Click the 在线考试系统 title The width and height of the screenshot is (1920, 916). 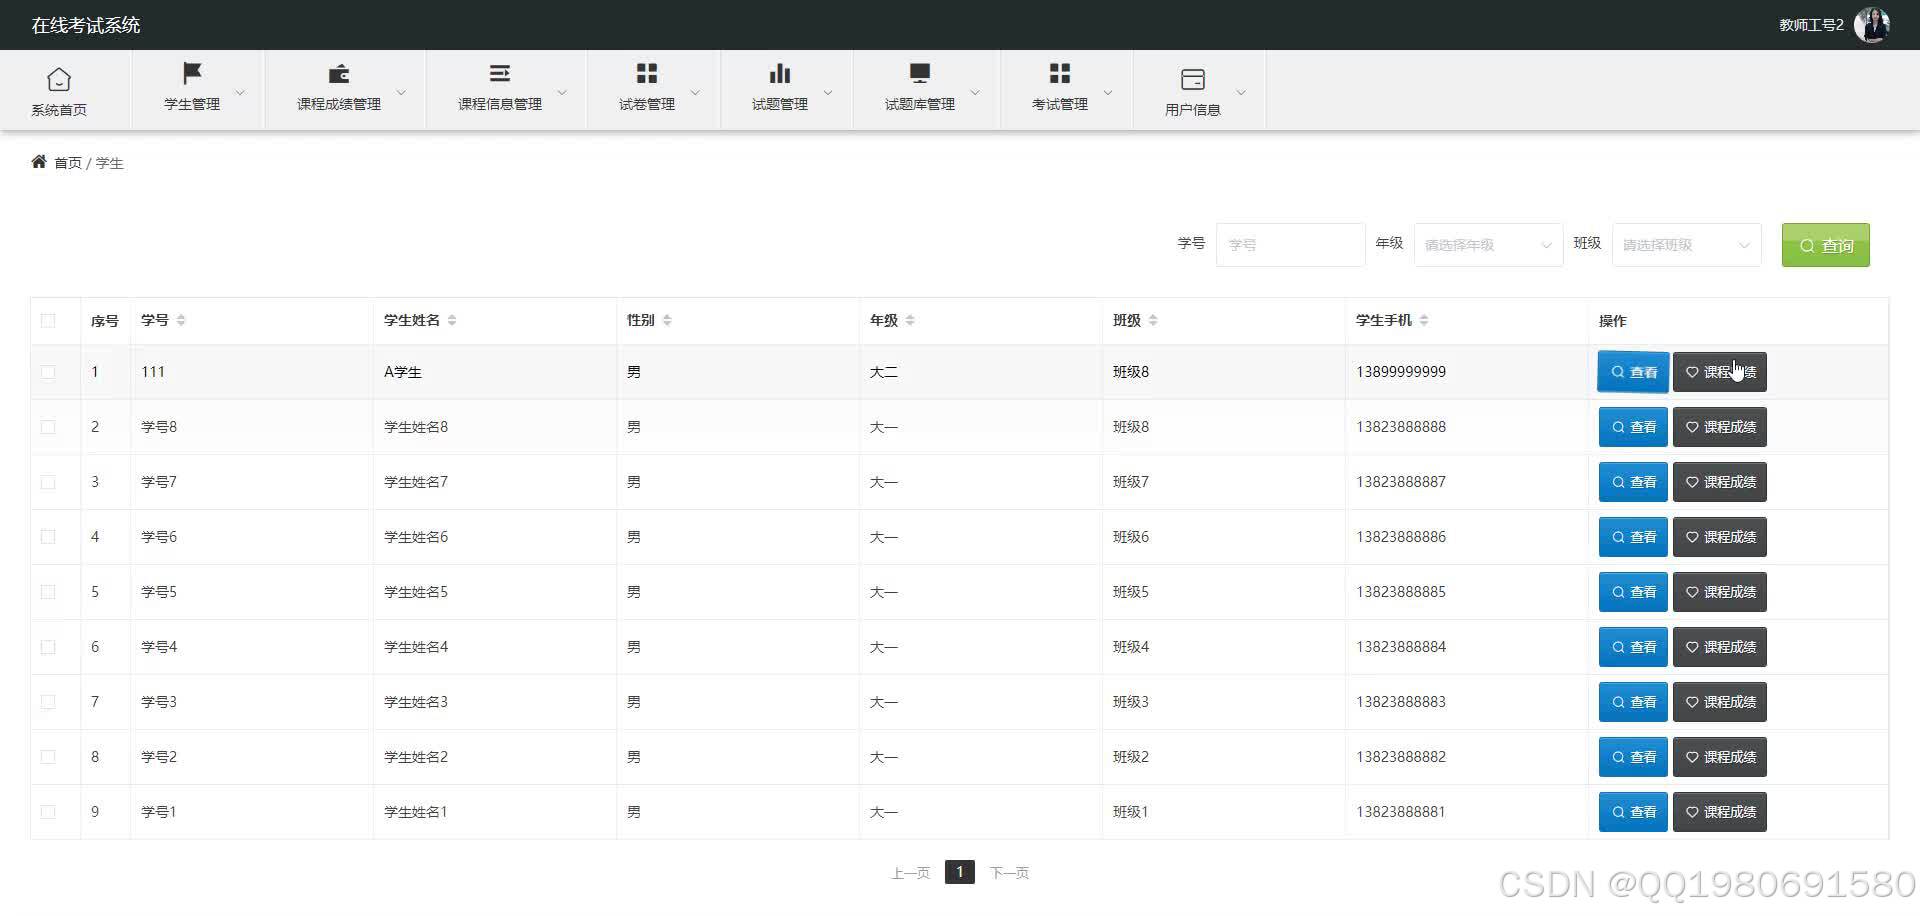86,25
